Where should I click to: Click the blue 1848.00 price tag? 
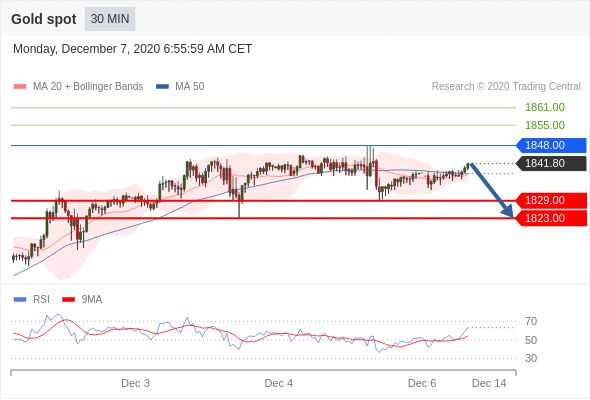click(551, 145)
